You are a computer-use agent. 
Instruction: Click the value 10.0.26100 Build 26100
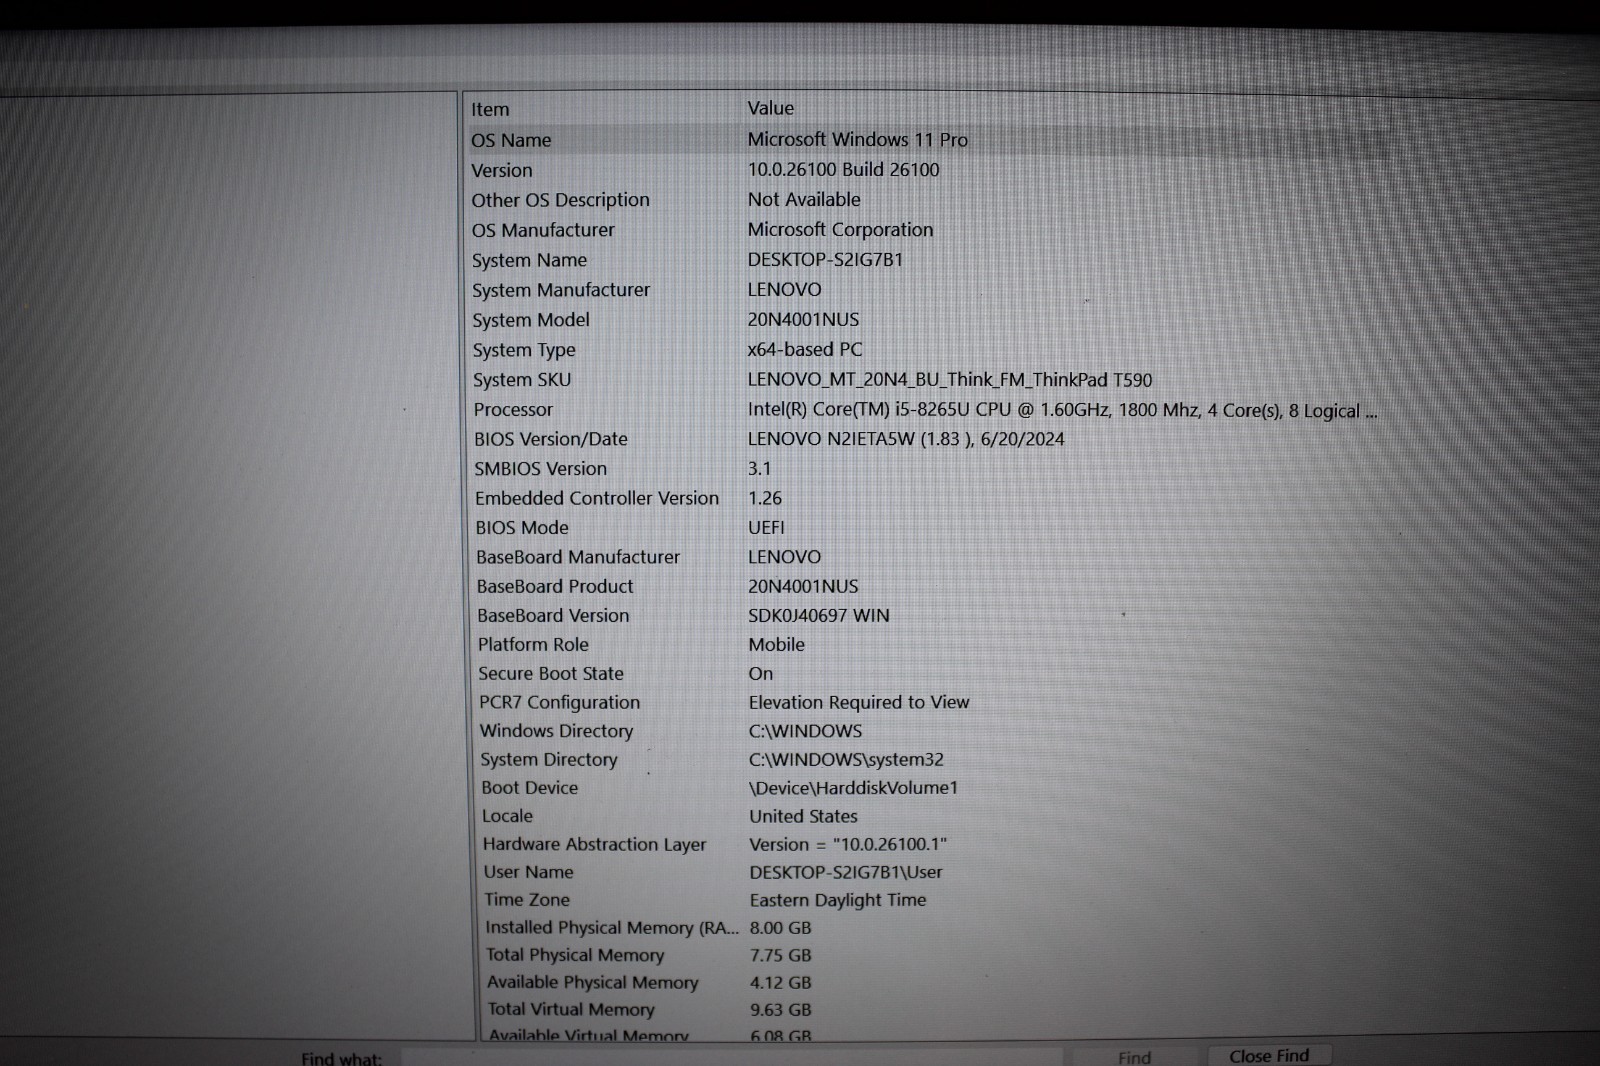click(844, 170)
